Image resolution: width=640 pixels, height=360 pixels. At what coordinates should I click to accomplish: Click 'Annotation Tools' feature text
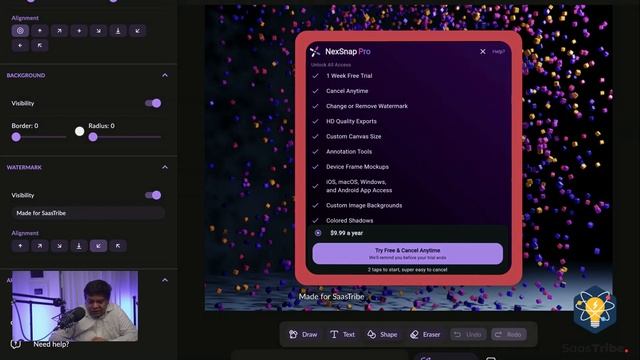[x=349, y=151]
